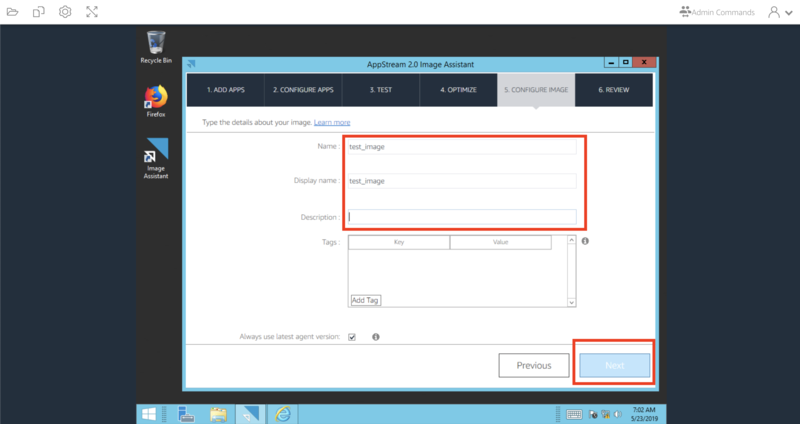Click the Tags scrollbar down arrow
The width and height of the screenshot is (800, 424).
[571, 303]
